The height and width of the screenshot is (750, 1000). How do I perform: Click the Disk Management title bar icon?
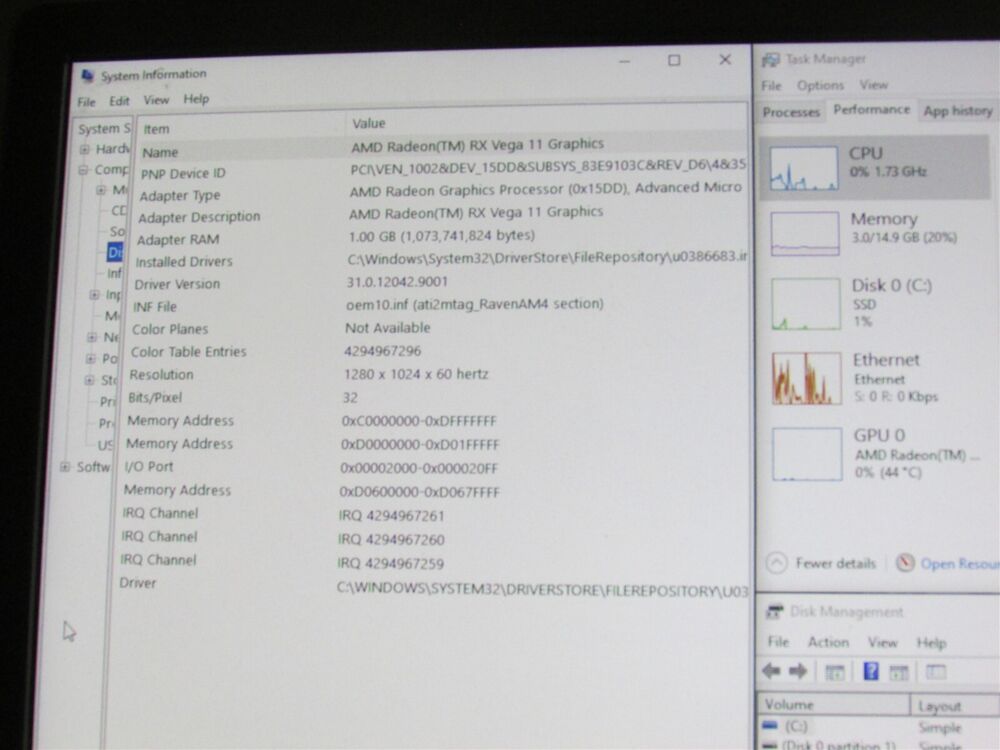(774, 612)
